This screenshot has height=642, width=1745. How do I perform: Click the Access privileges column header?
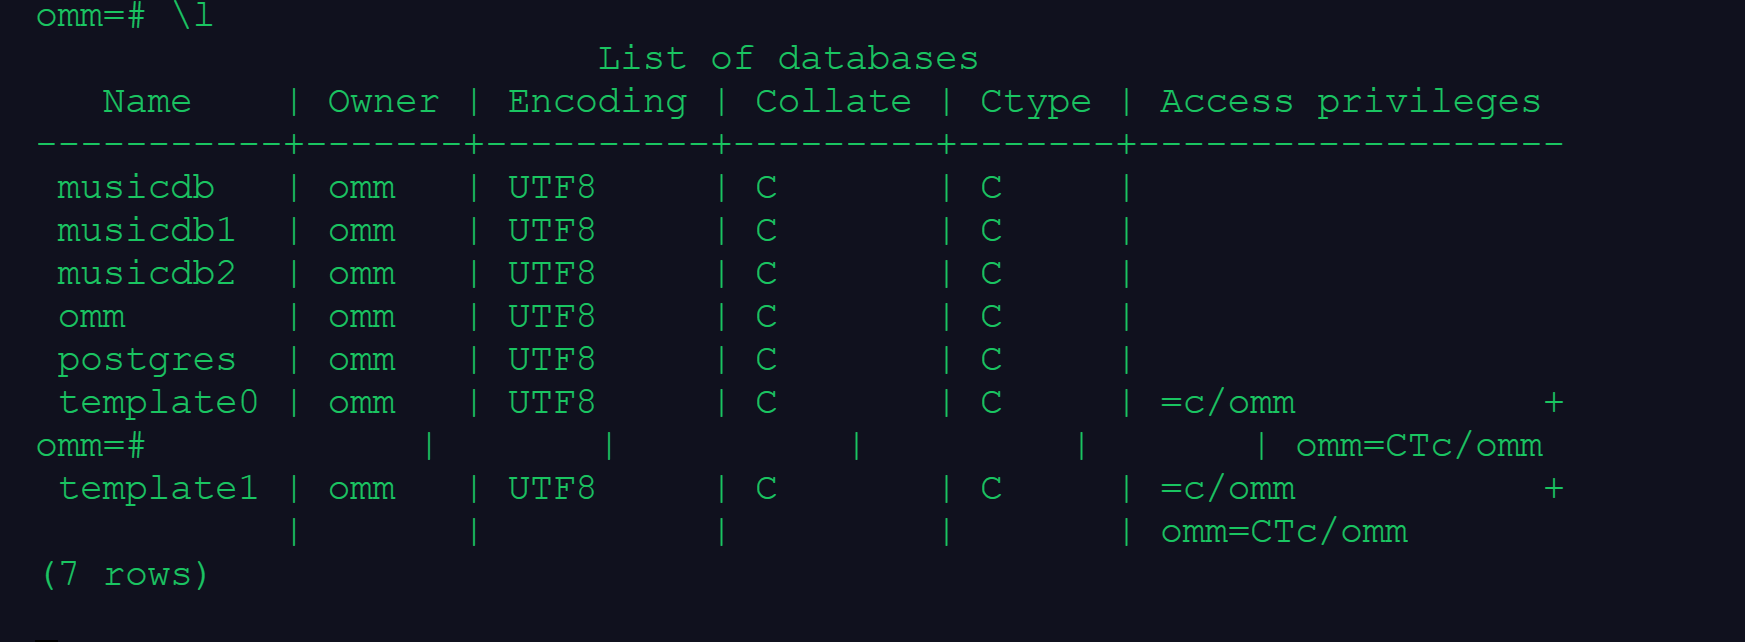click(x=1350, y=102)
